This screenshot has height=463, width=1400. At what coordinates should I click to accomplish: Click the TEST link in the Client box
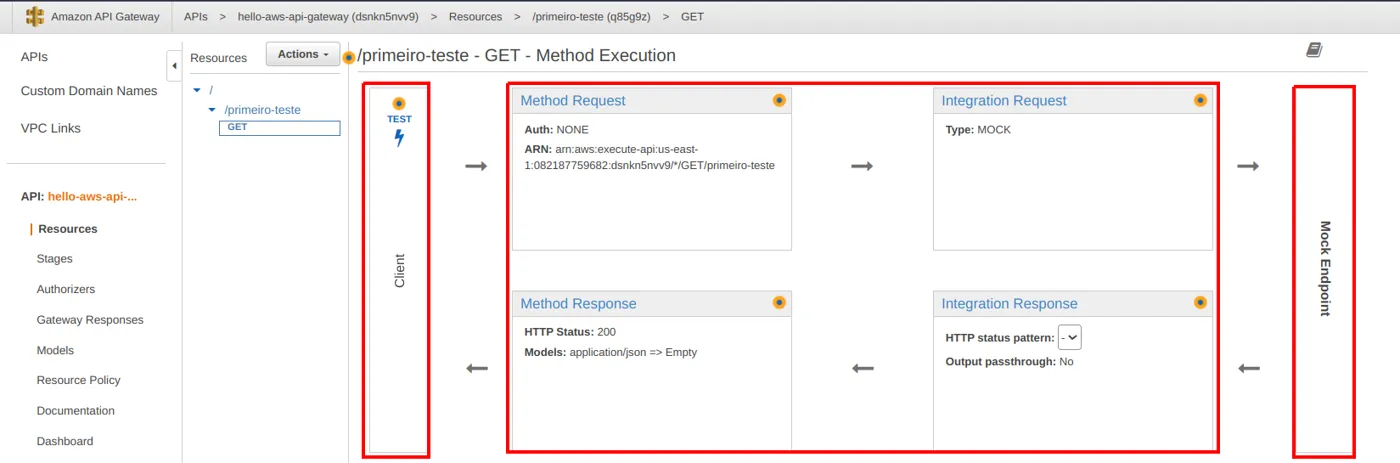pyautogui.click(x=399, y=119)
